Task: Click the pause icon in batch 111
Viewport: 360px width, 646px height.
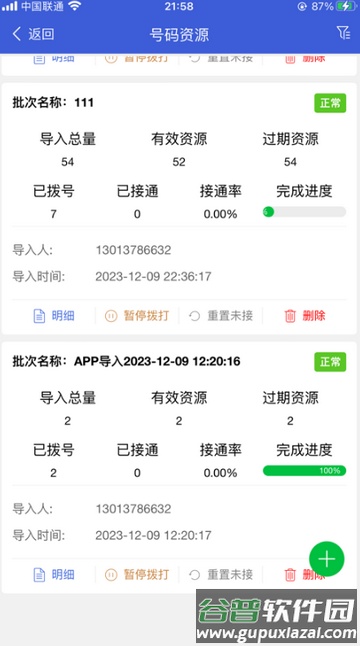Action: click(x=111, y=316)
